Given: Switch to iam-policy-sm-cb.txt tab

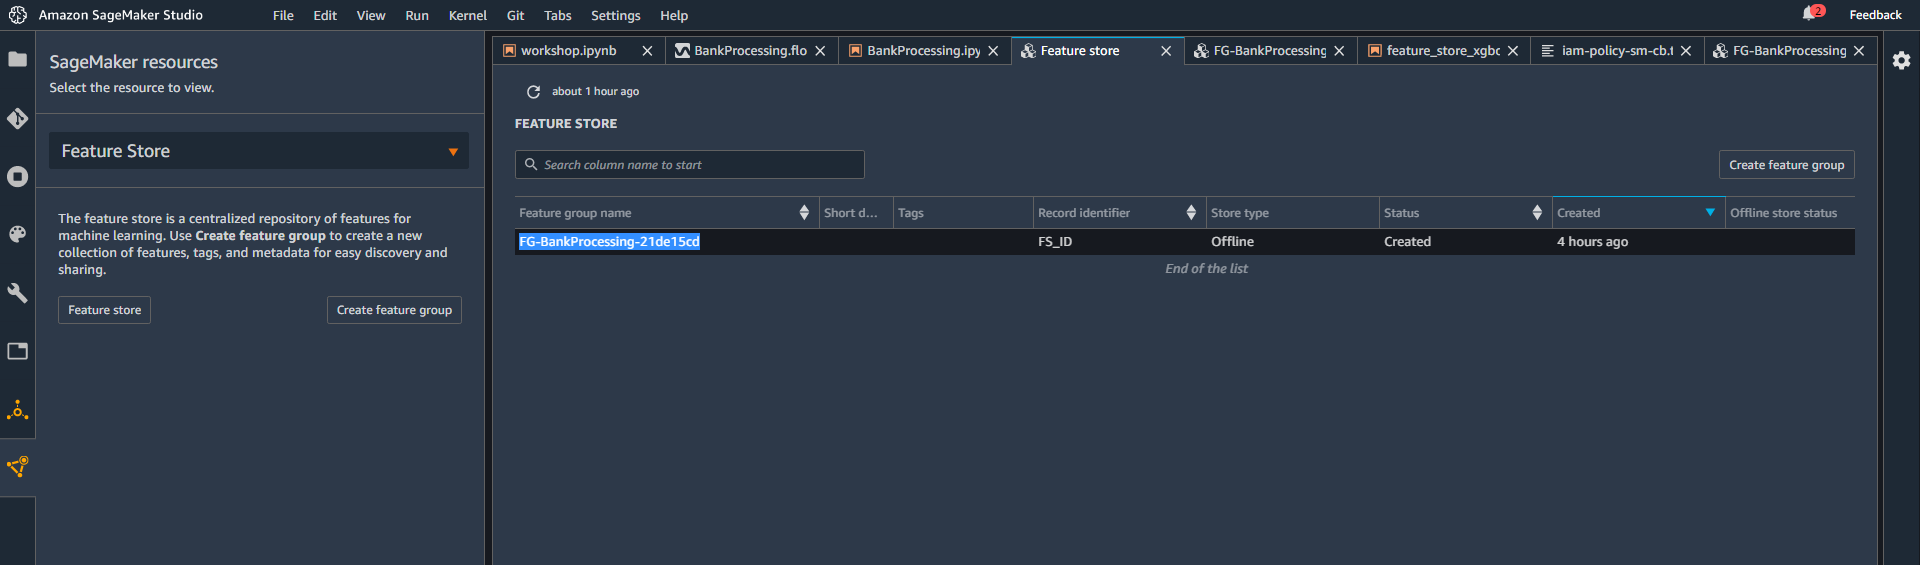Looking at the screenshot, I should 1617,51.
